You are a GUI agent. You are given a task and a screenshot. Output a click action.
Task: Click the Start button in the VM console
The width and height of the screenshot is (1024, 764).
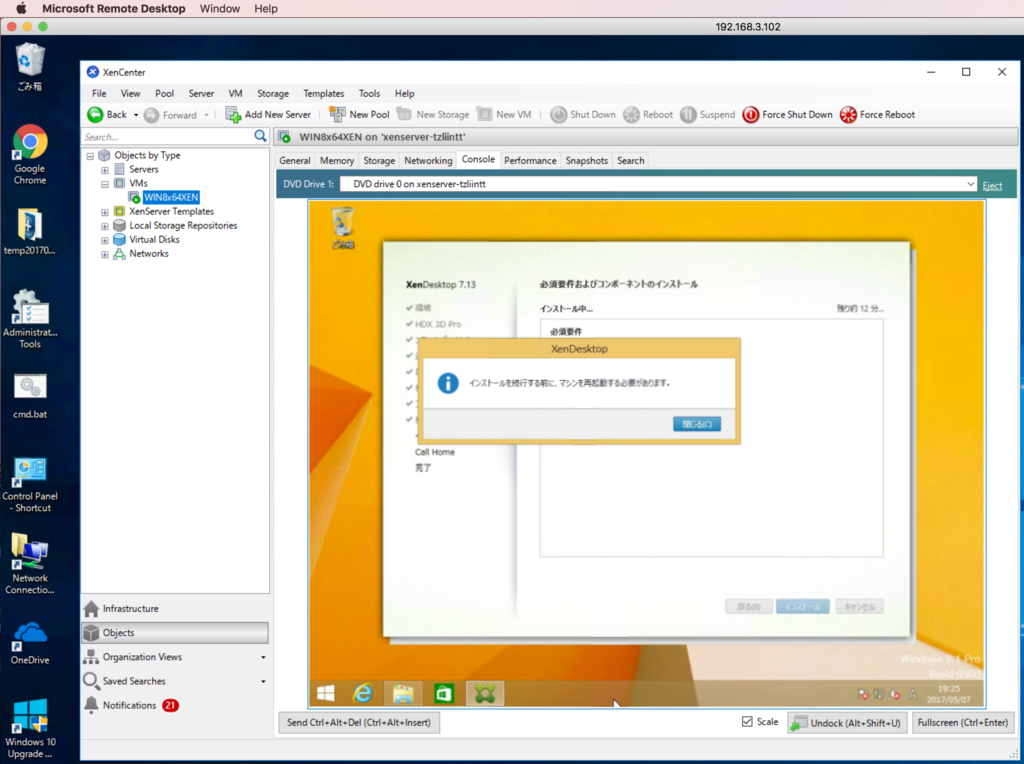click(326, 693)
